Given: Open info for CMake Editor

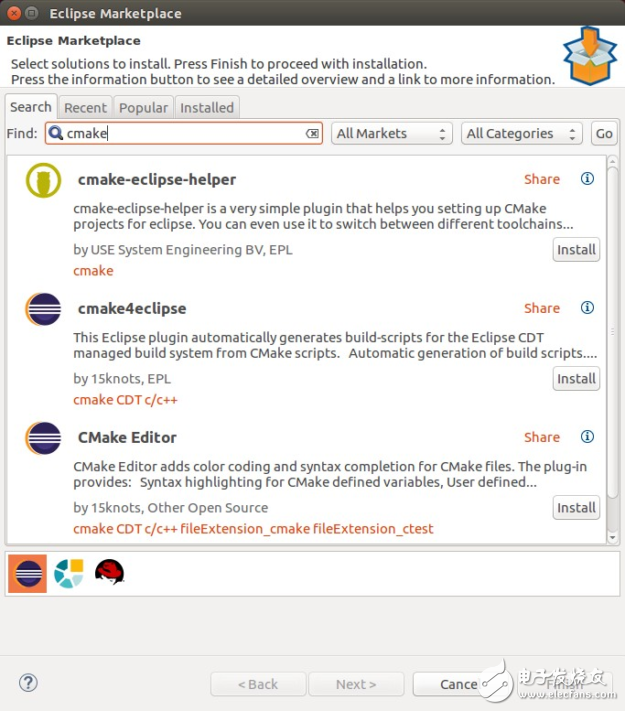Looking at the screenshot, I should [587, 437].
